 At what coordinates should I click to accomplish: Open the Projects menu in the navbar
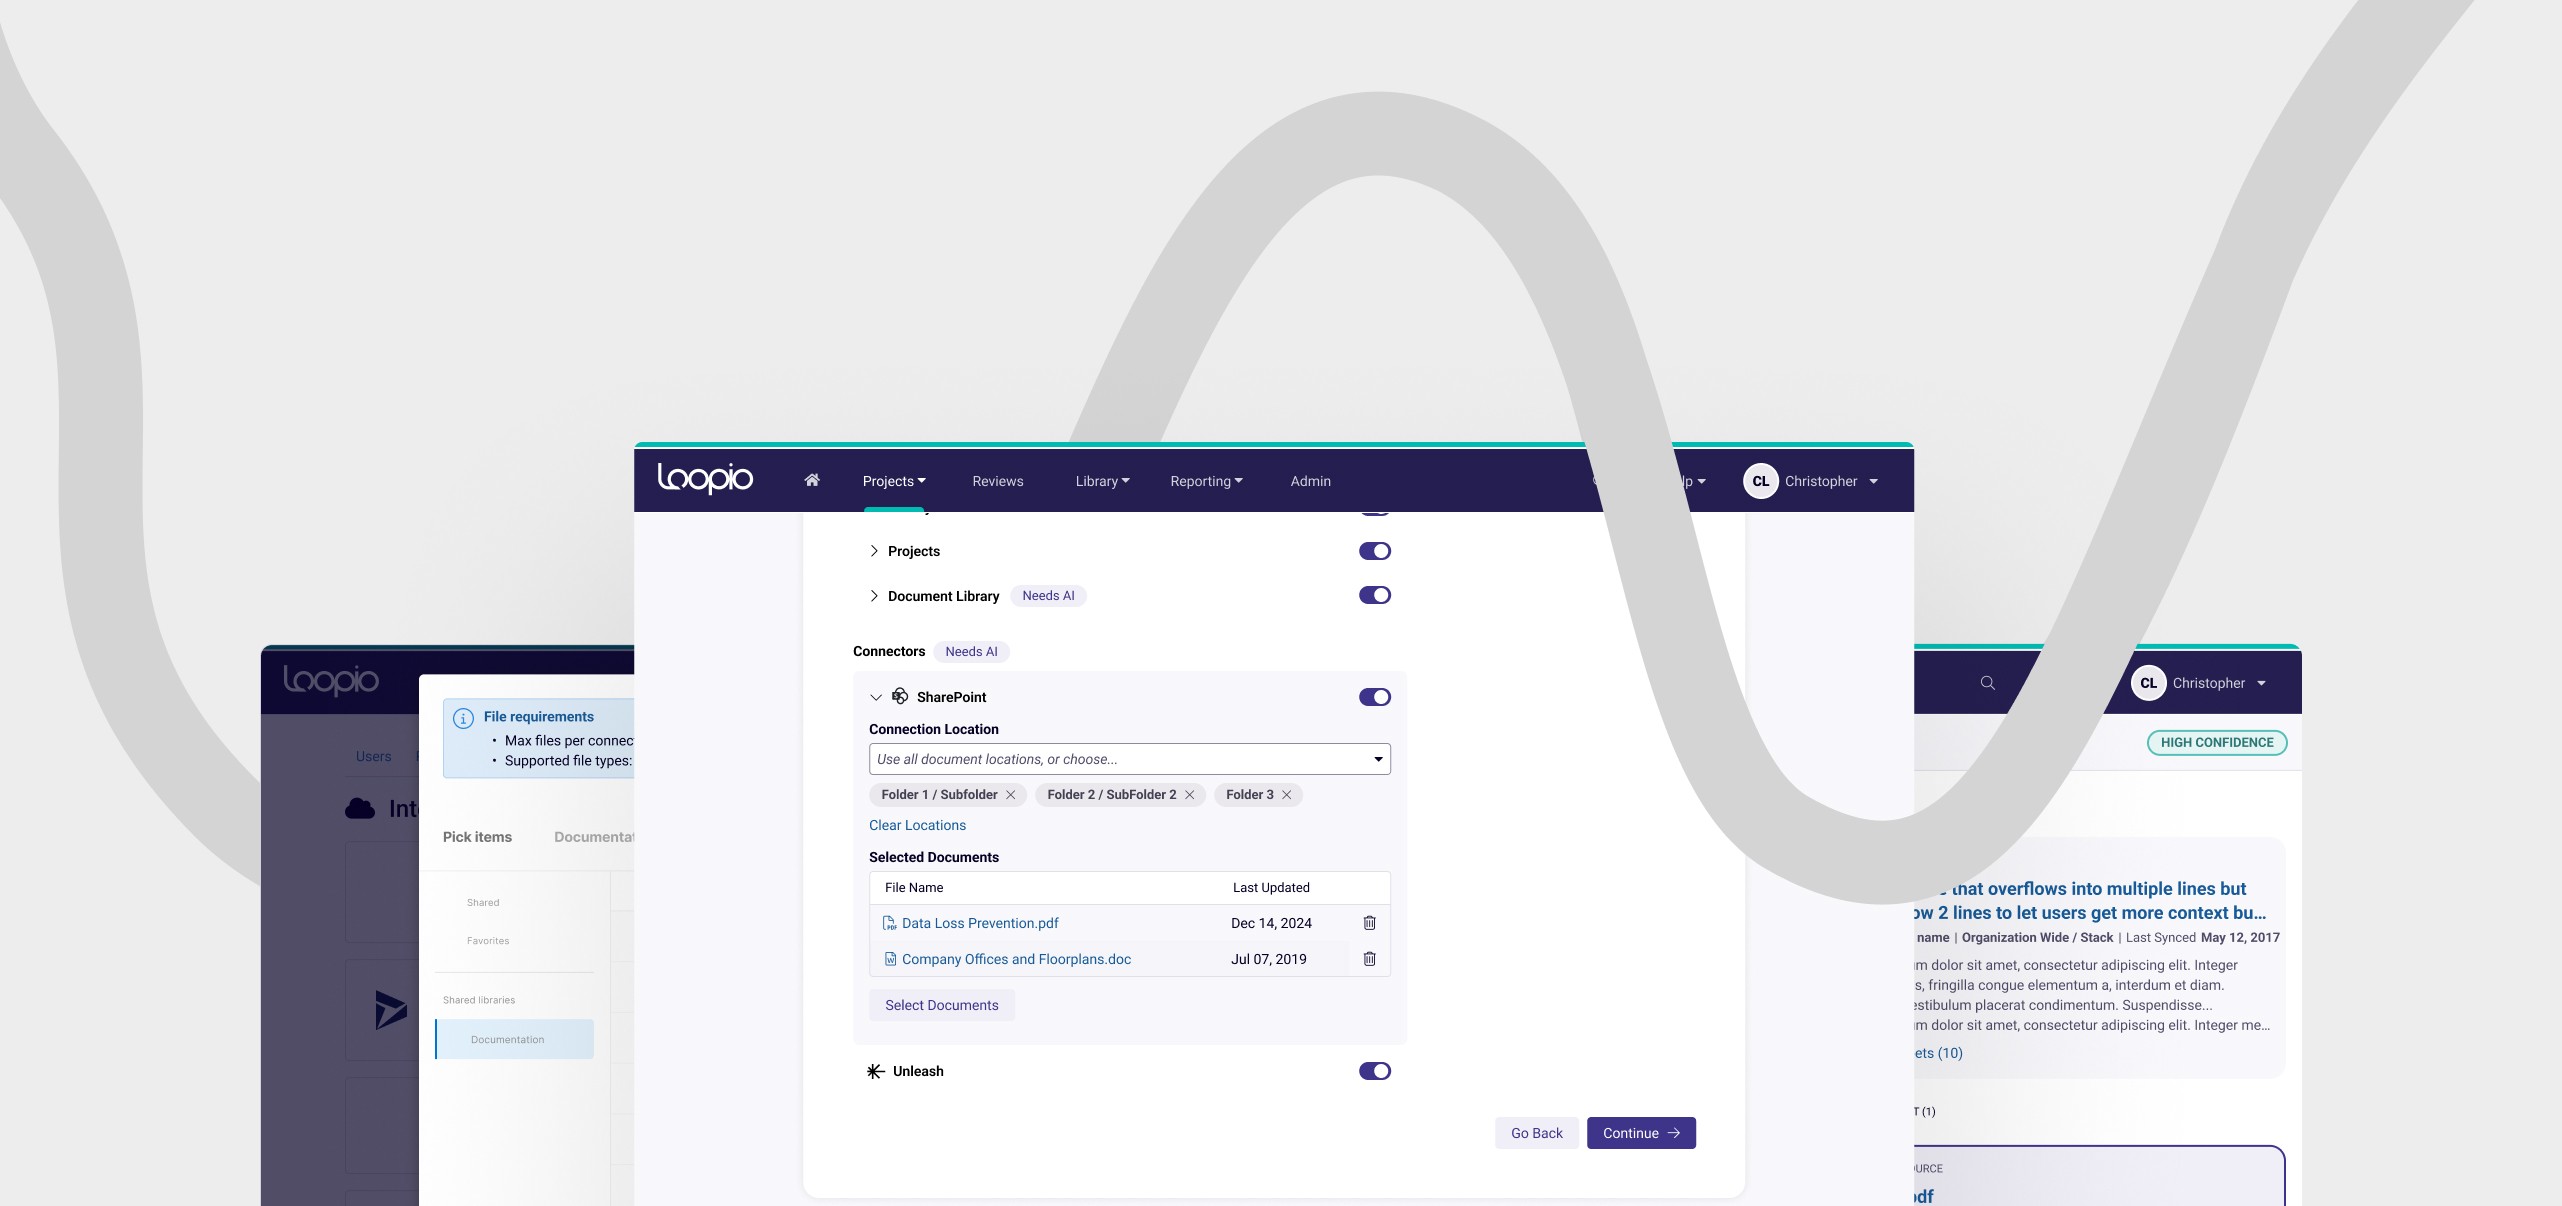(894, 481)
